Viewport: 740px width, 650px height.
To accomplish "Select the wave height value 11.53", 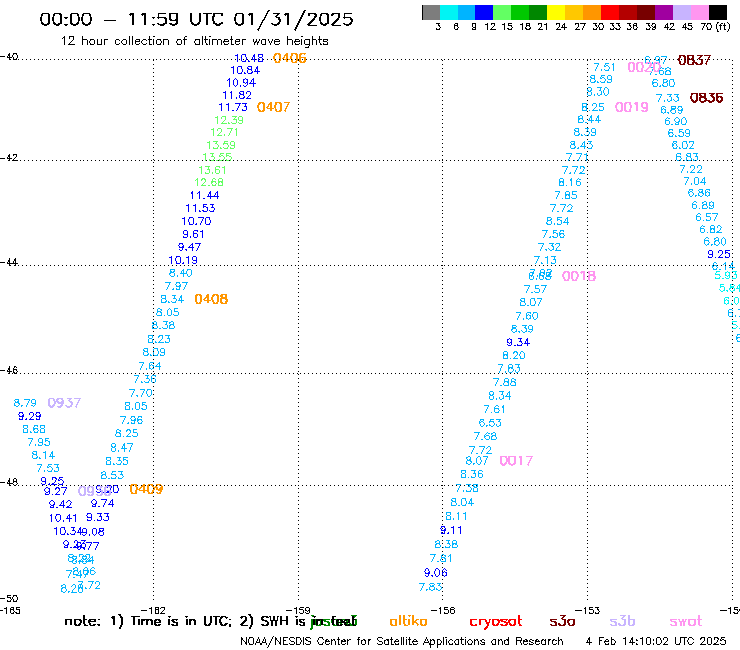I will coord(200,208).
